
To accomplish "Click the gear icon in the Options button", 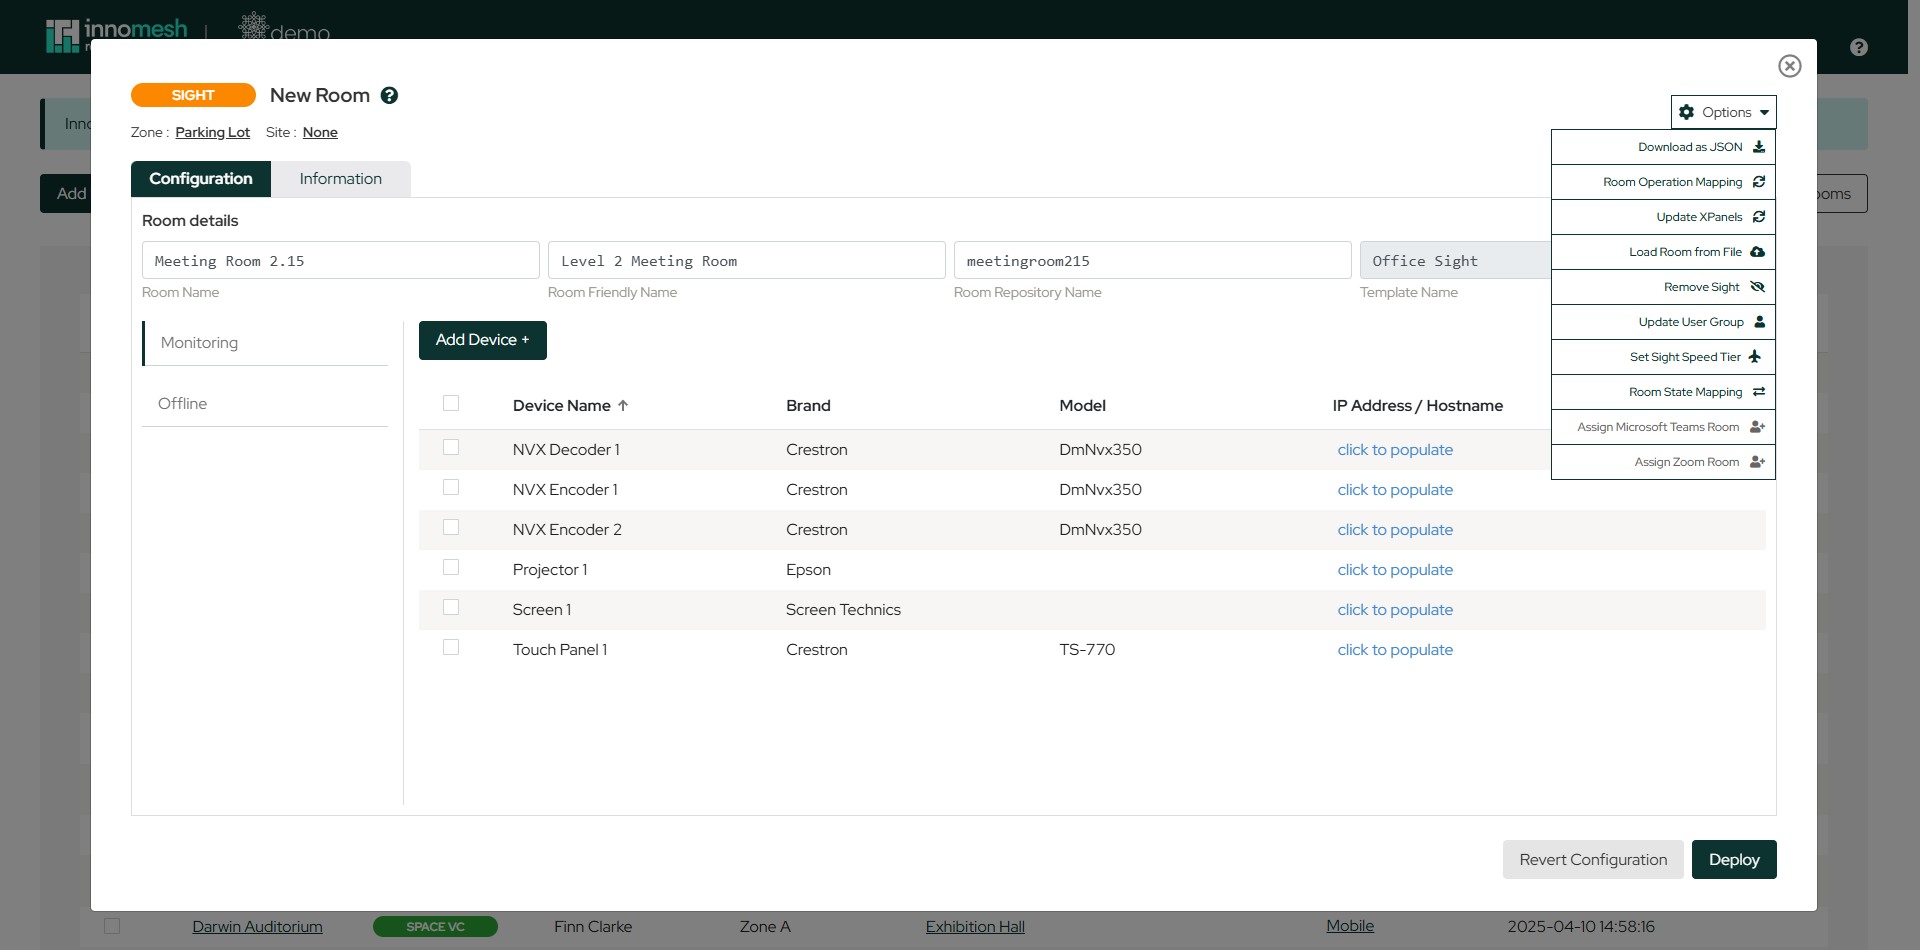I will (x=1687, y=112).
